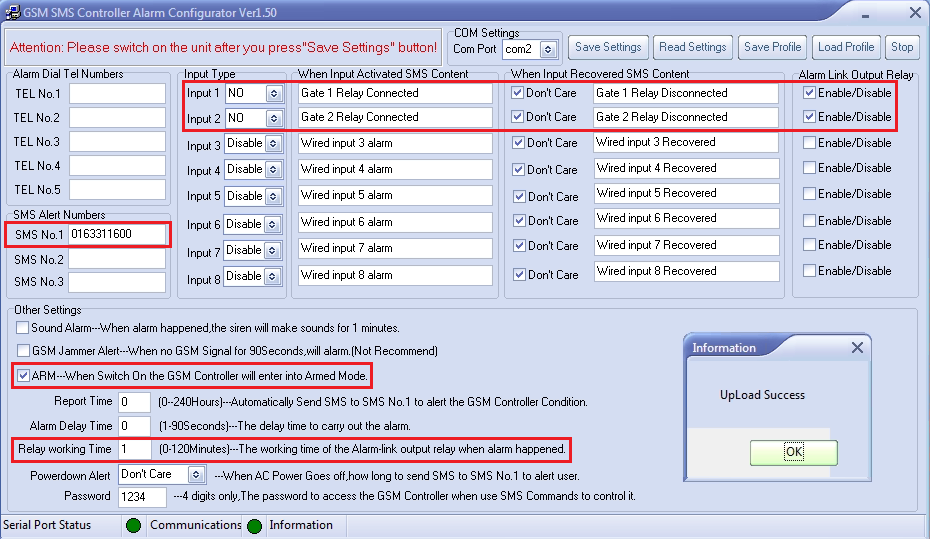The width and height of the screenshot is (930, 539).
Task: Toggle GSM Jammer Alert checkbox
Action: (23, 351)
